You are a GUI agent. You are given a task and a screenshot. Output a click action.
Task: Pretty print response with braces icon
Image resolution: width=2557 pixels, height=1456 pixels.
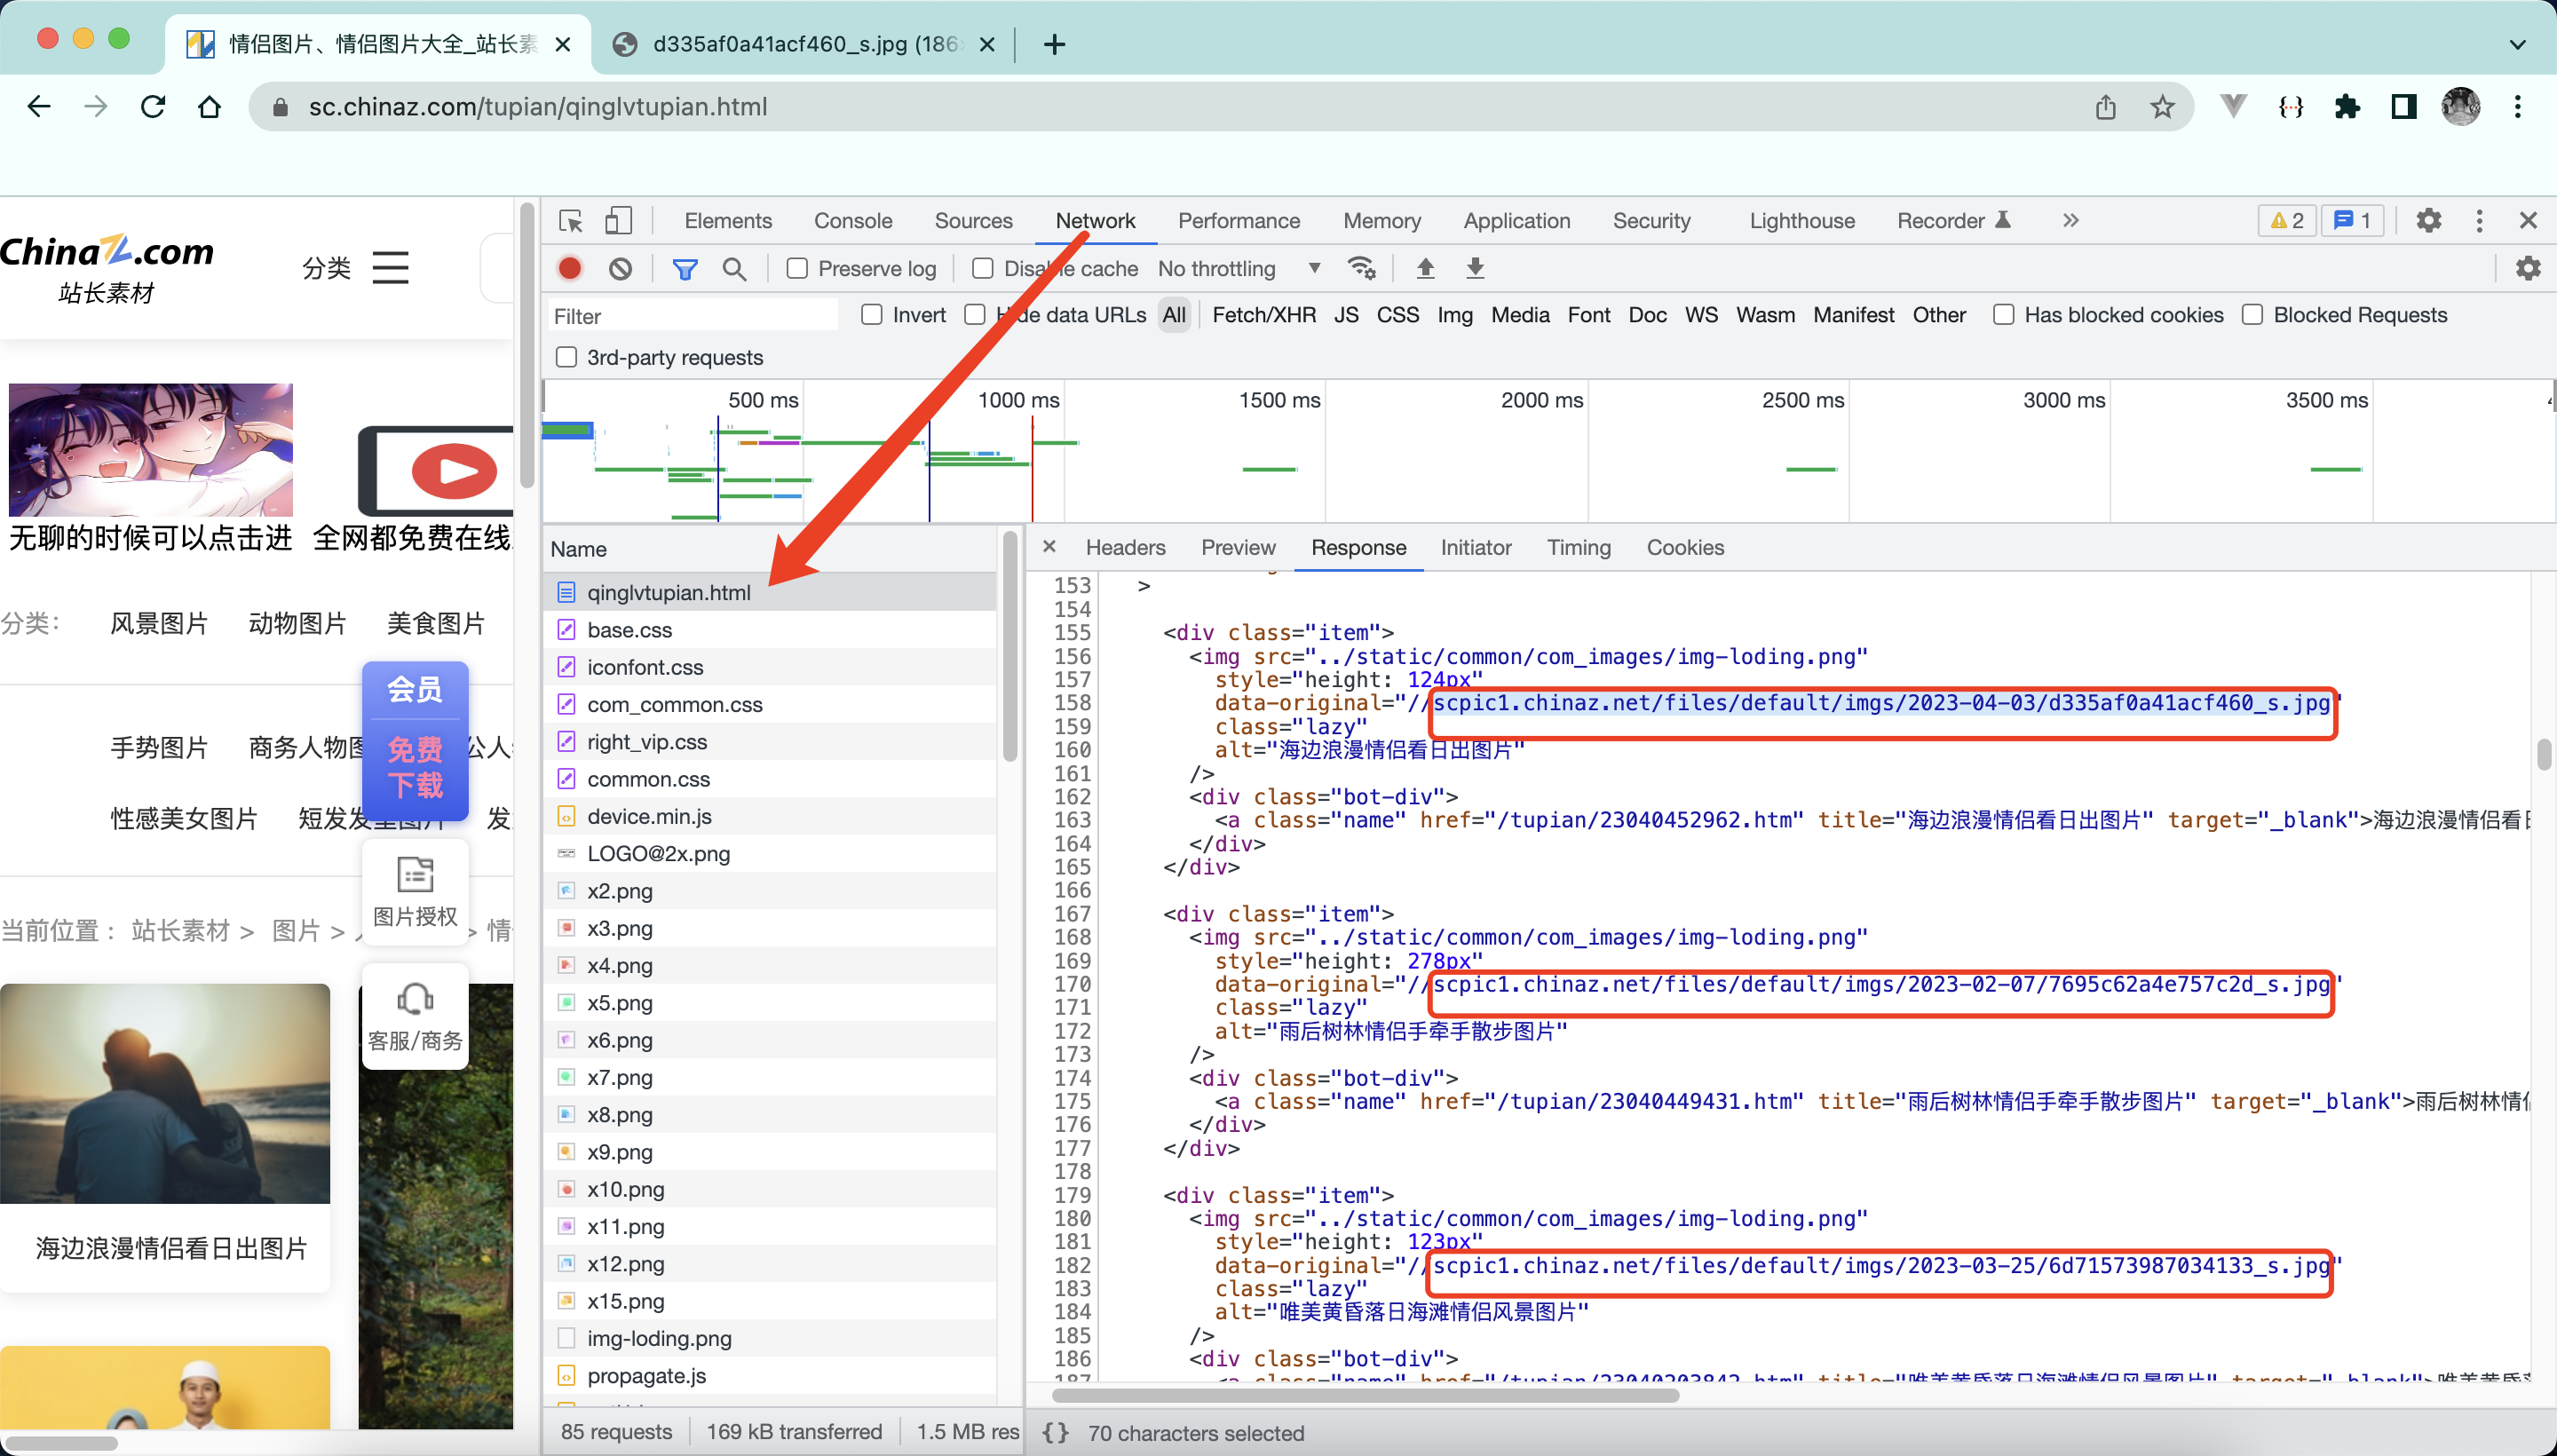[1055, 1433]
